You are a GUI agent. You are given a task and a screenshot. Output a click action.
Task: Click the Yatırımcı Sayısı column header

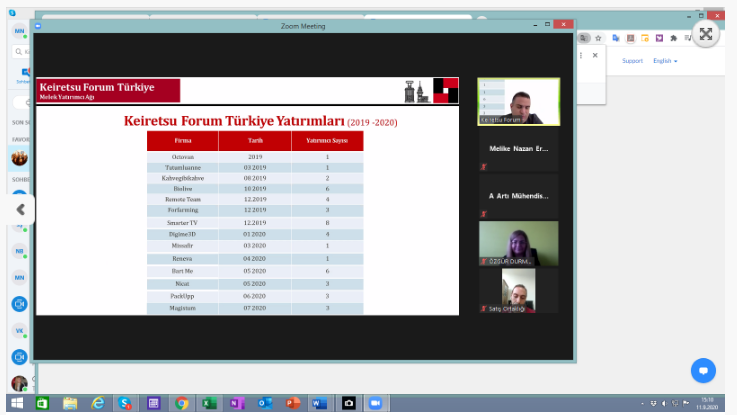pyautogui.click(x=327, y=141)
